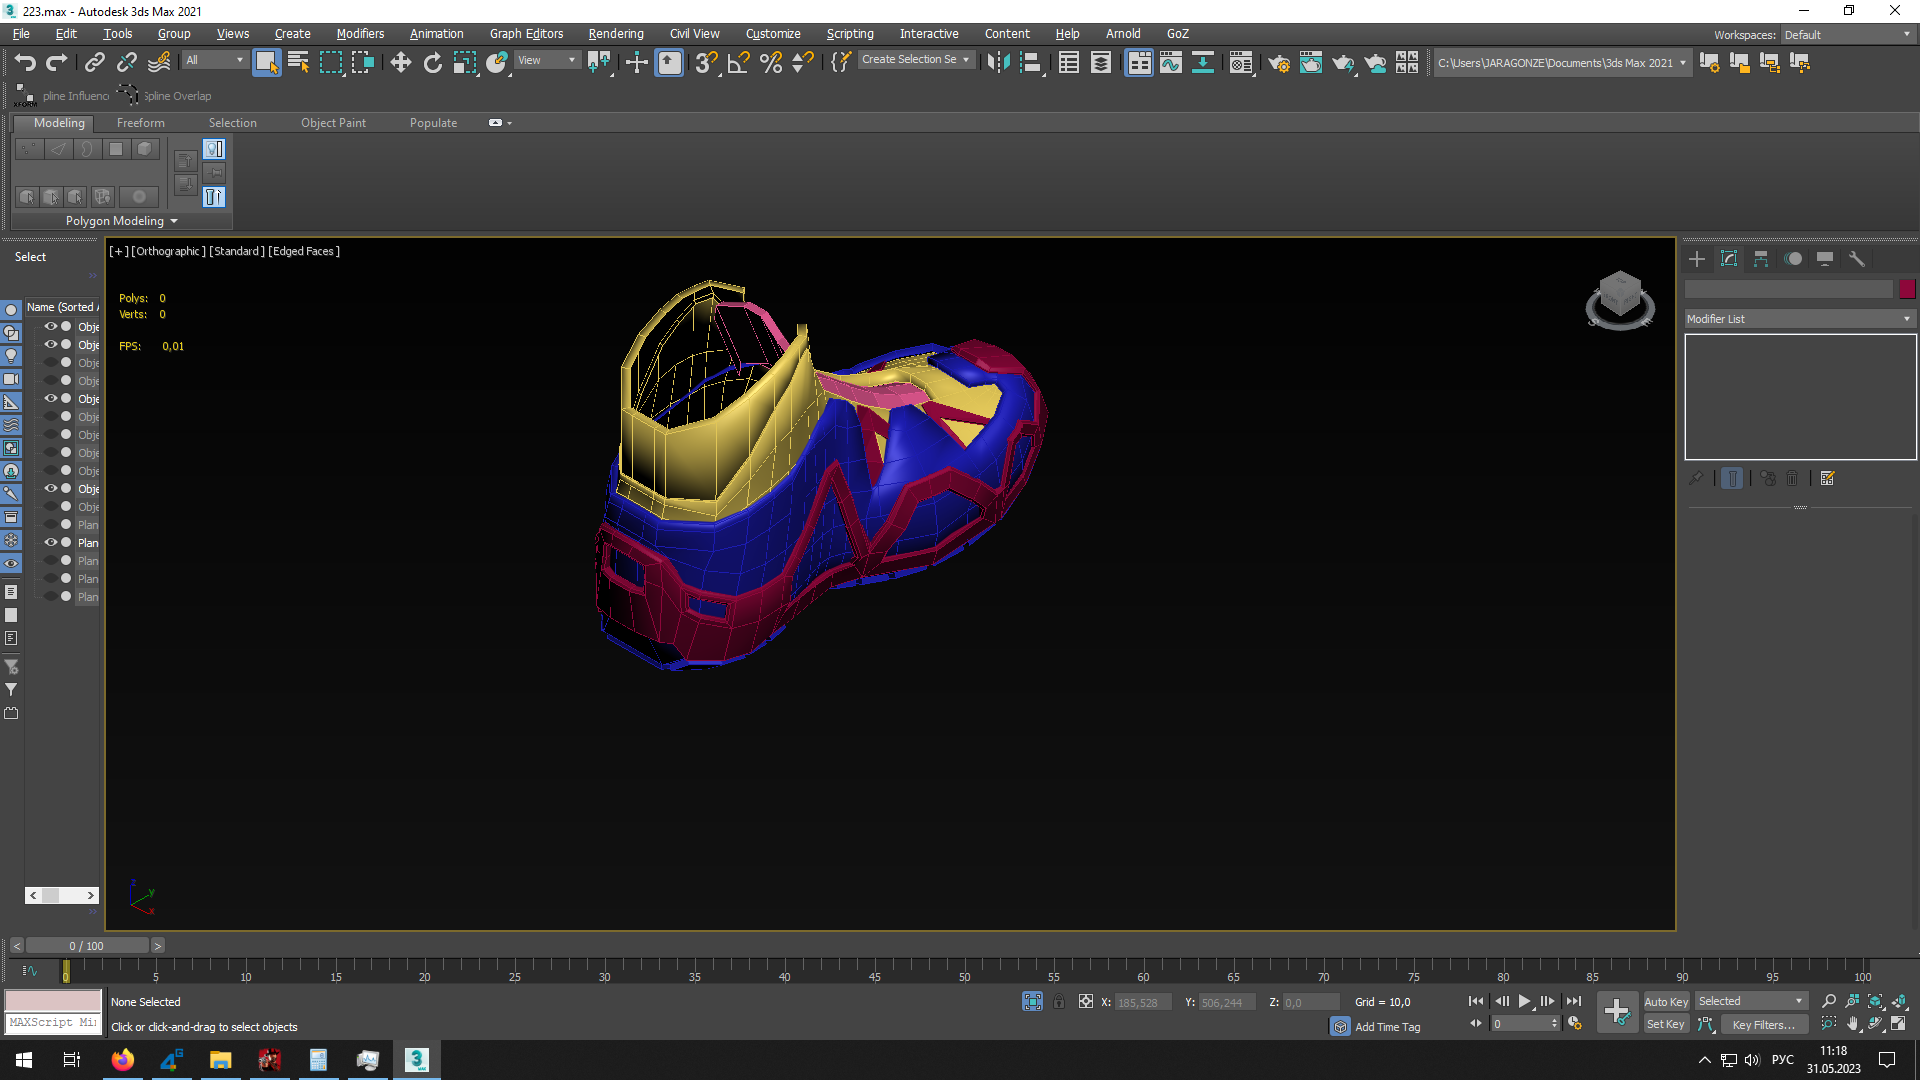Expand the Polygon Modeling panel
Image resolution: width=1920 pixels, height=1080 pixels.
[x=121, y=221]
